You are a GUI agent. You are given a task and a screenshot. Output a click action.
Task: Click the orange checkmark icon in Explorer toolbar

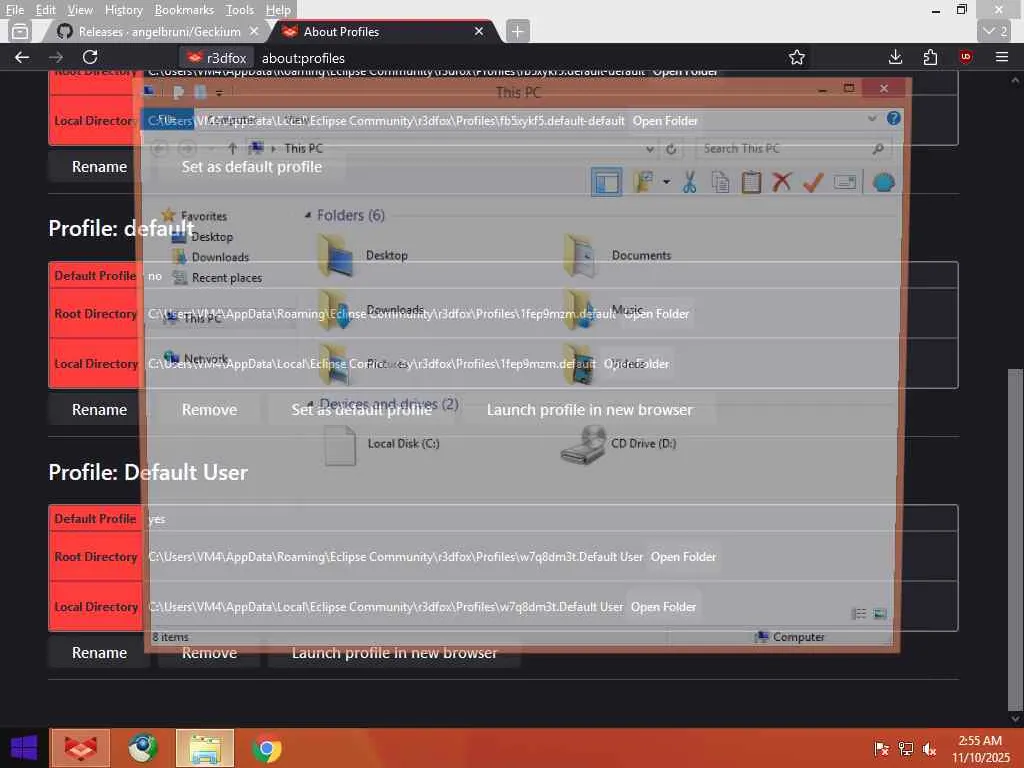(812, 182)
